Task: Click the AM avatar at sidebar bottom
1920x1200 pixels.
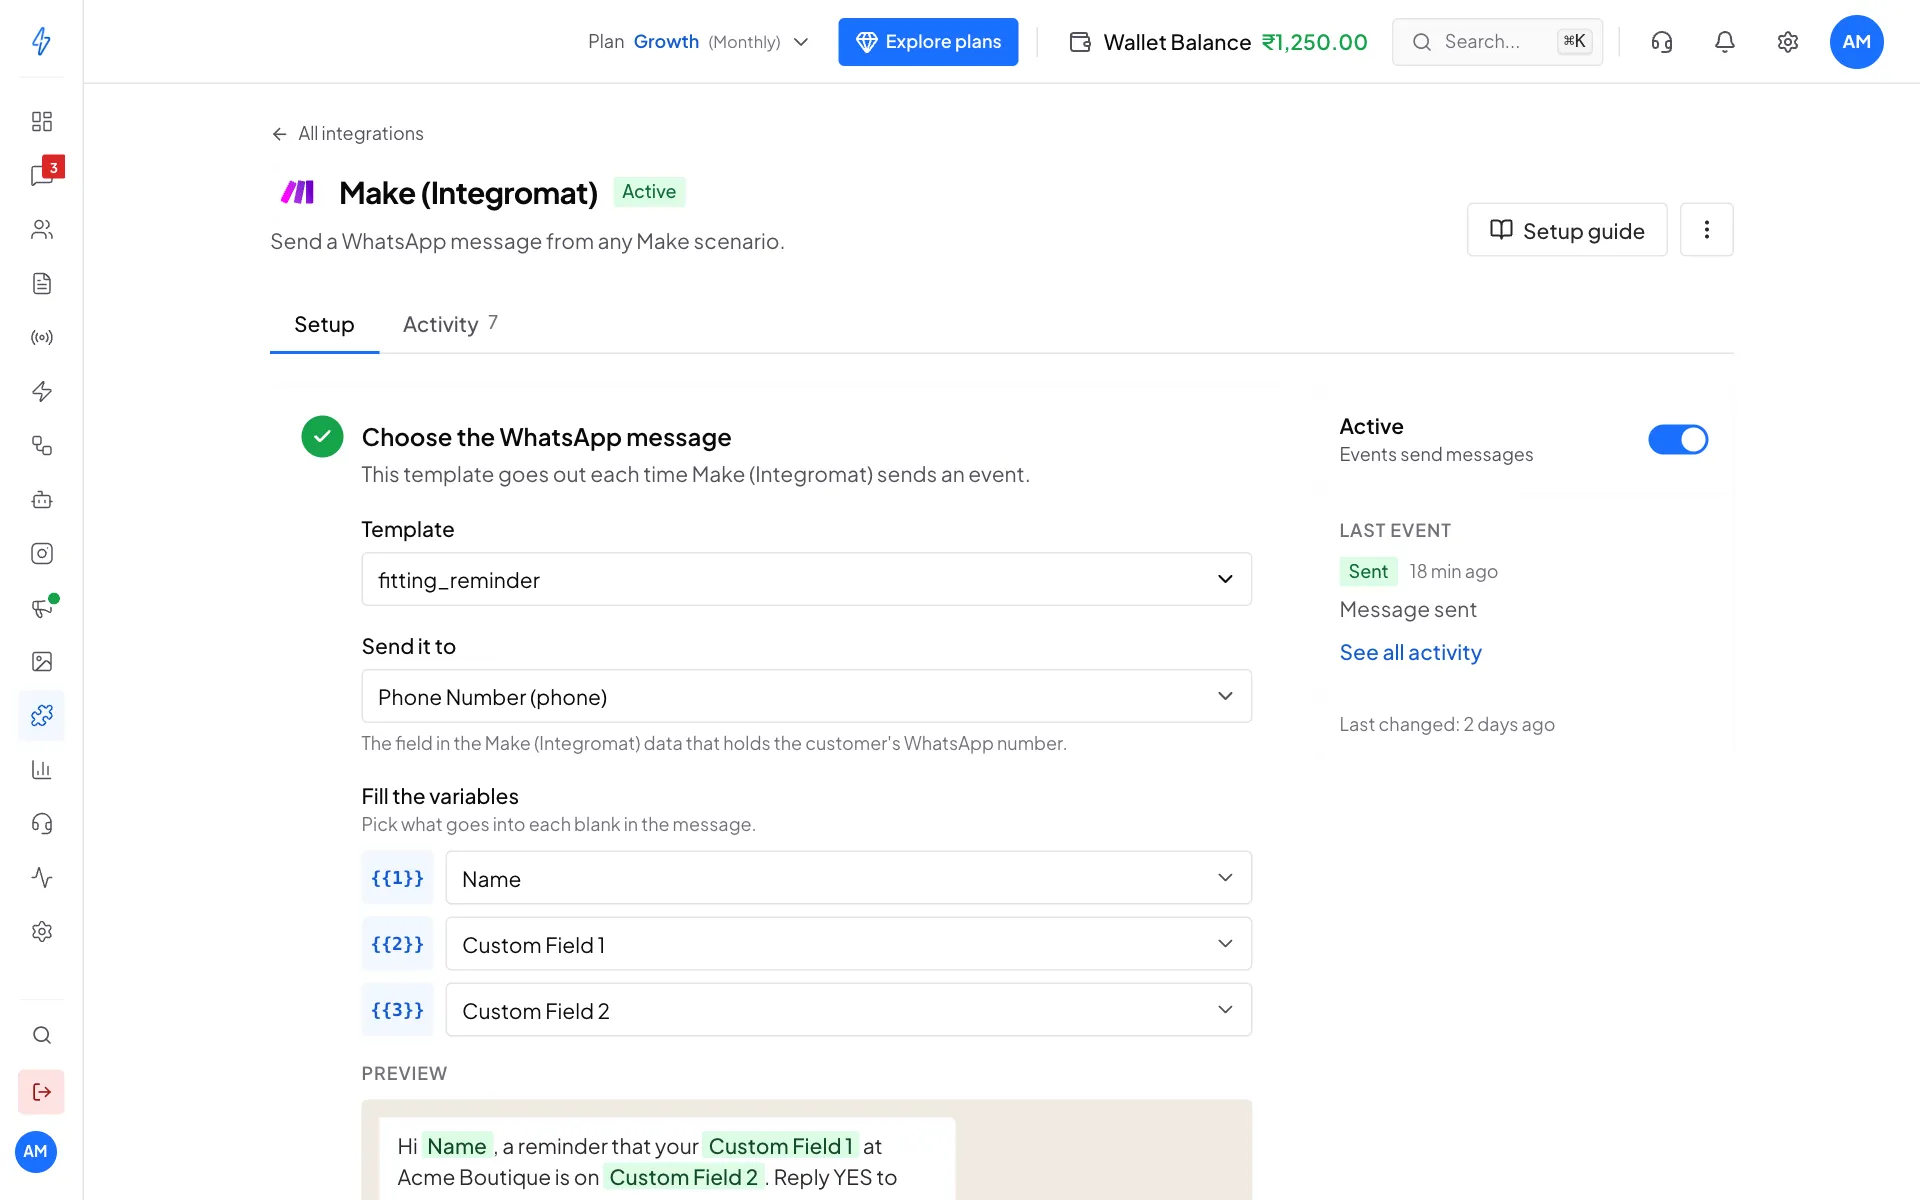Action: coord(36,1152)
